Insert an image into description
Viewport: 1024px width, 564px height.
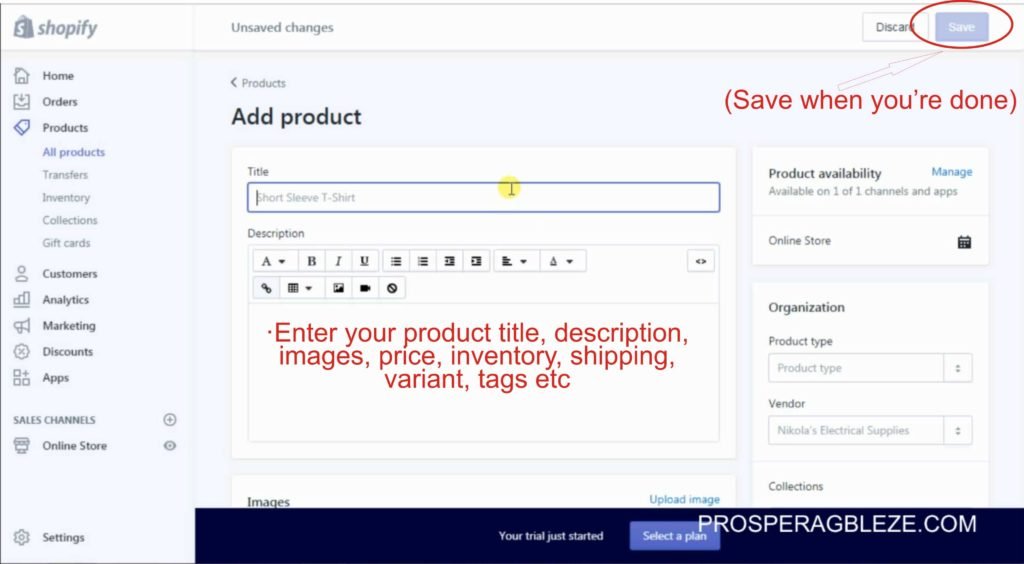click(x=338, y=288)
